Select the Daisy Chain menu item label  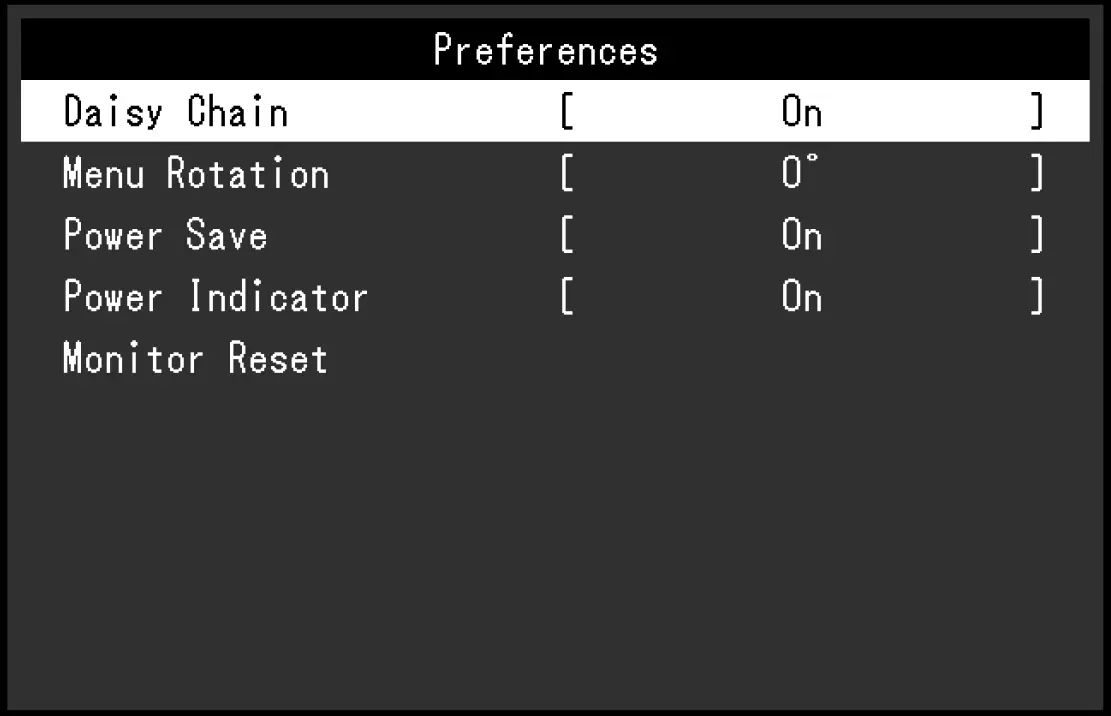tap(176, 112)
